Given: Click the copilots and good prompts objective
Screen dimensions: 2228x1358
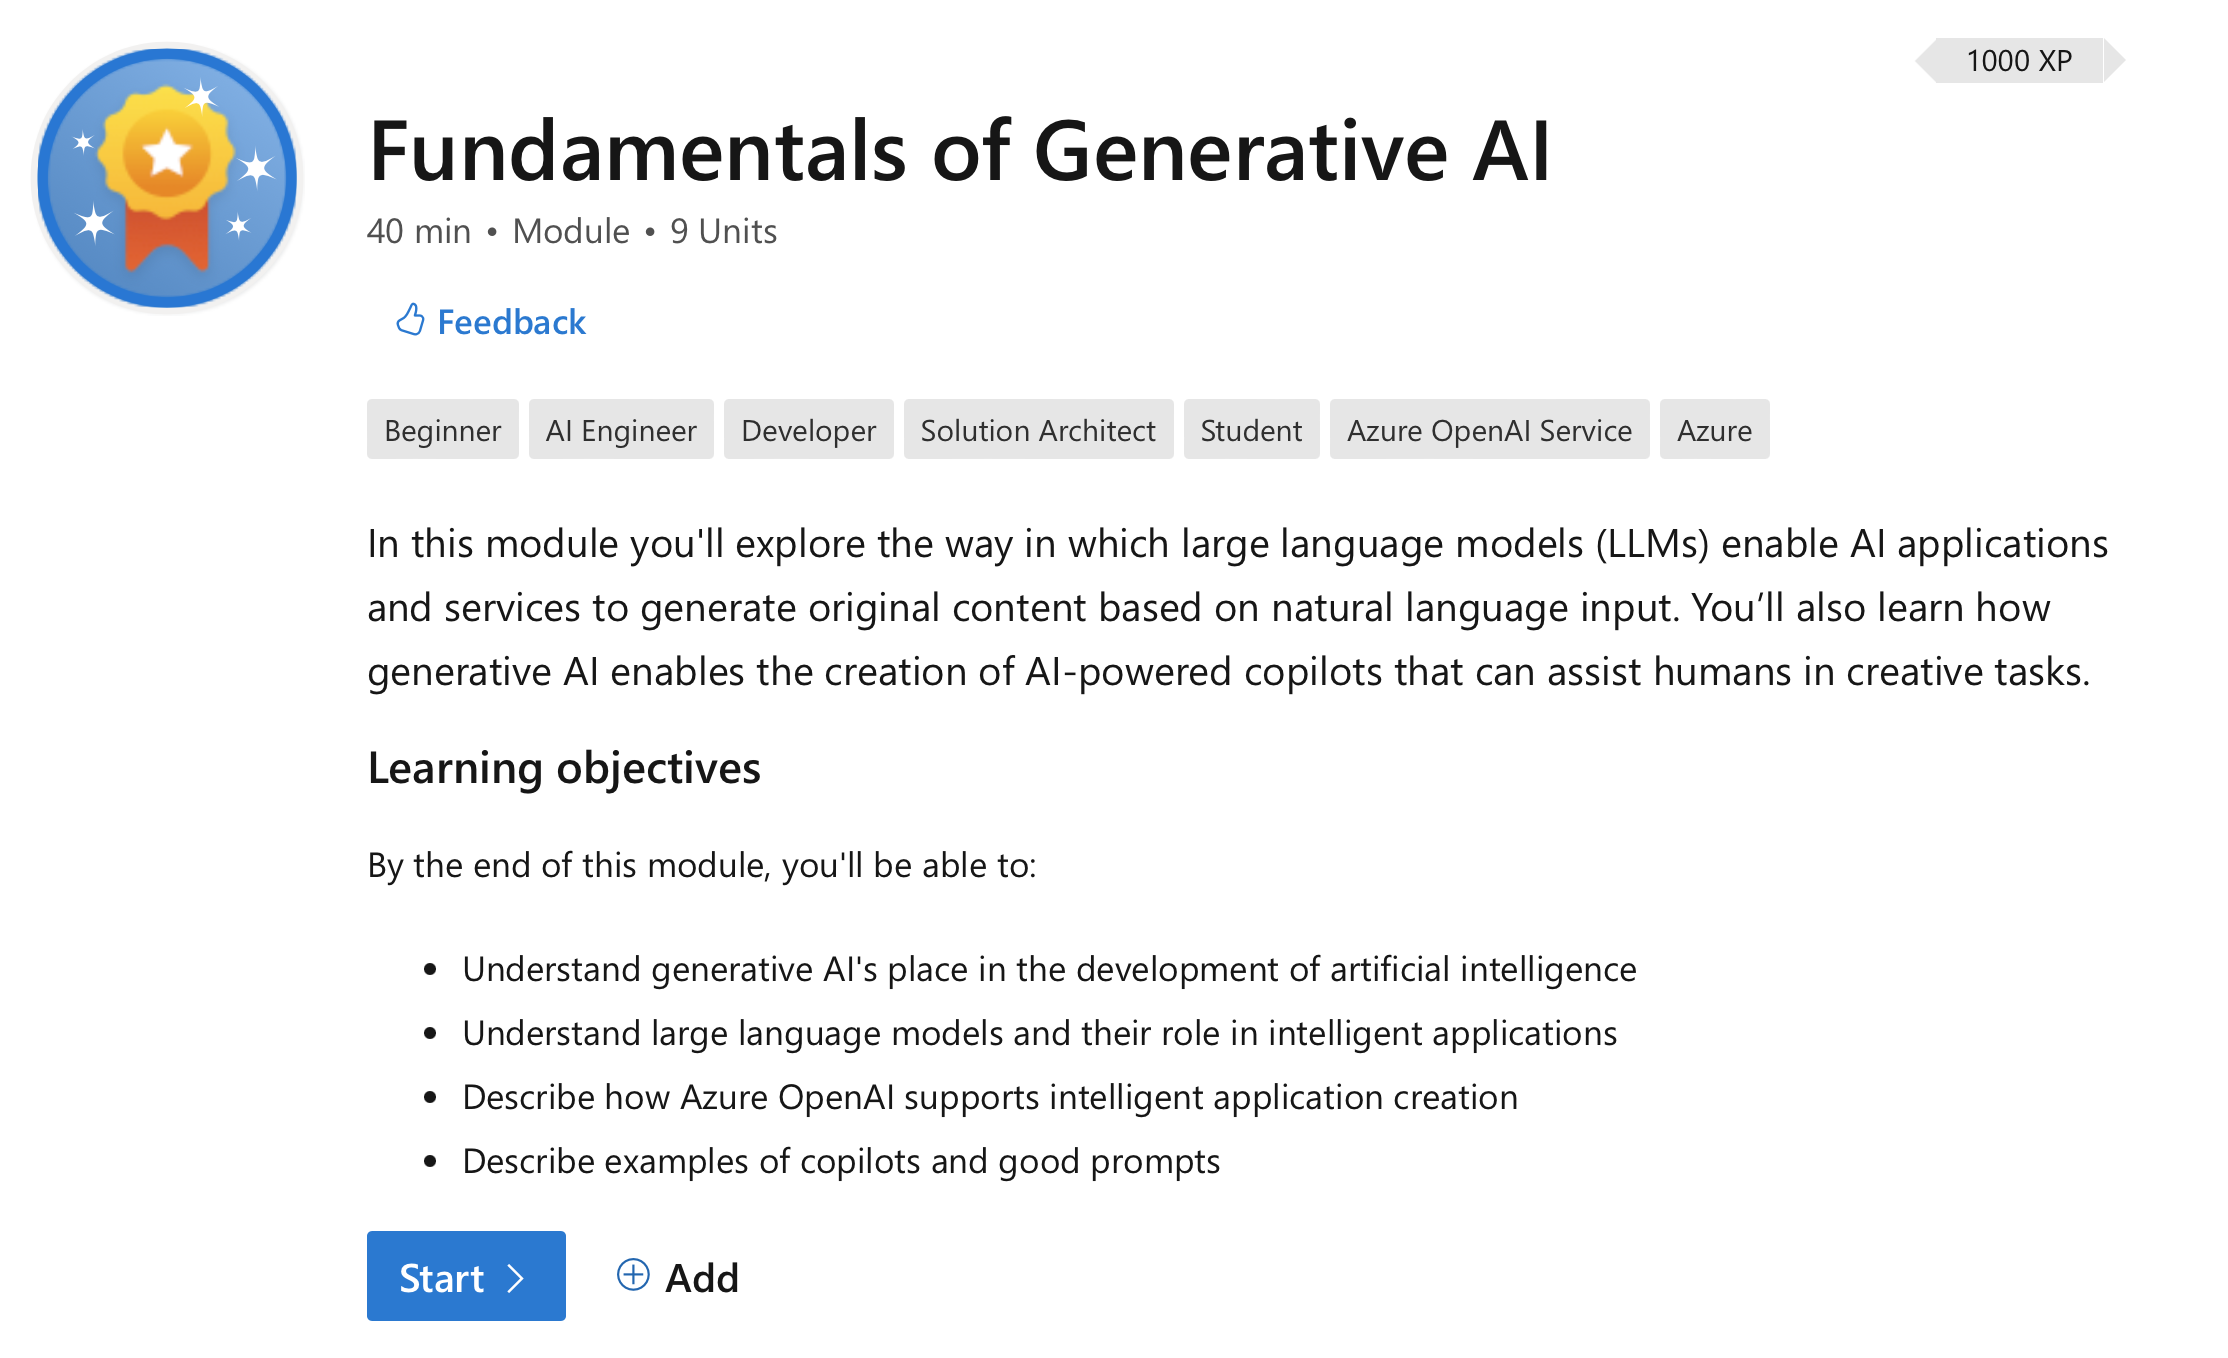Looking at the screenshot, I should (x=840, y=1161).
